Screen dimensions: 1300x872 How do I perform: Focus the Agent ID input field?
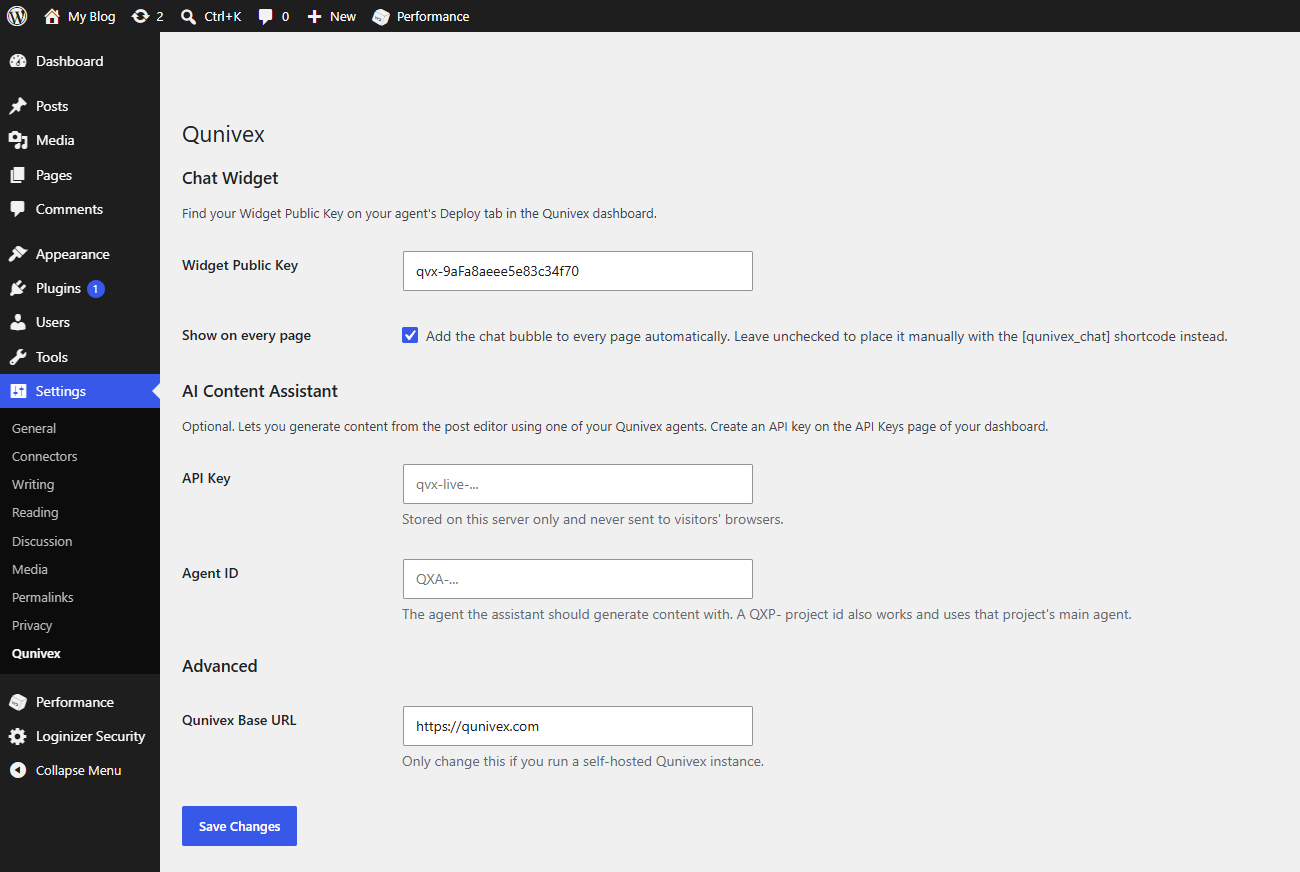click(577, 579)
